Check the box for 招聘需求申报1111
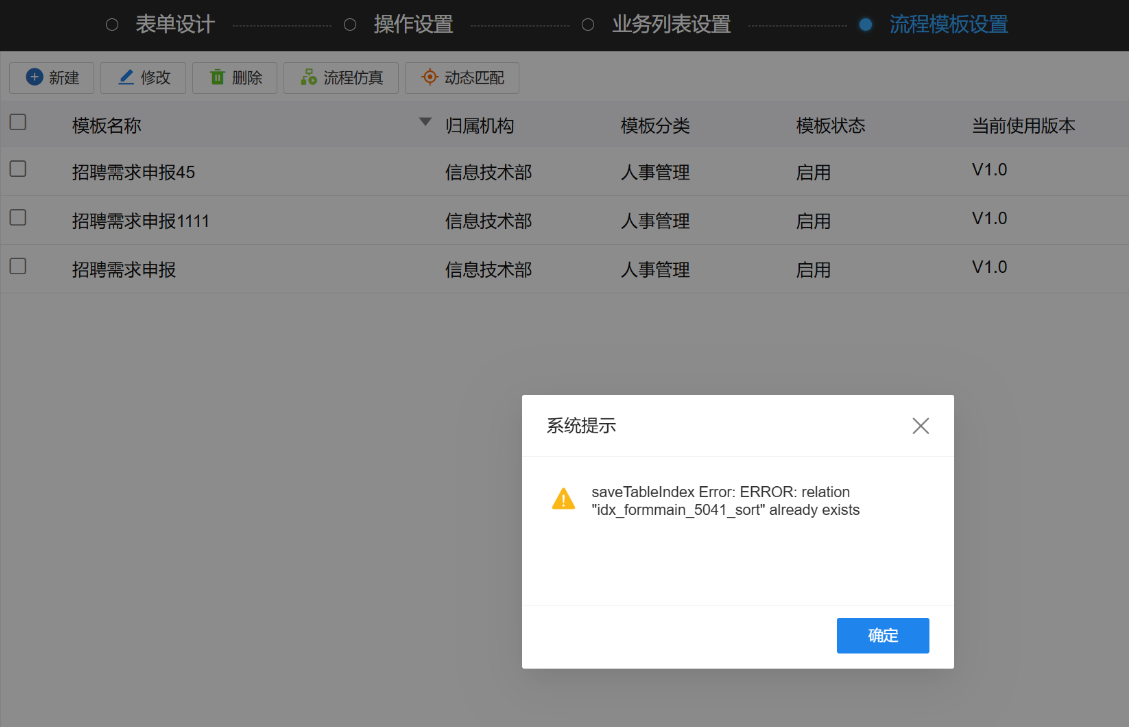The image size is (1129, 727). click(x=18, y=217)
